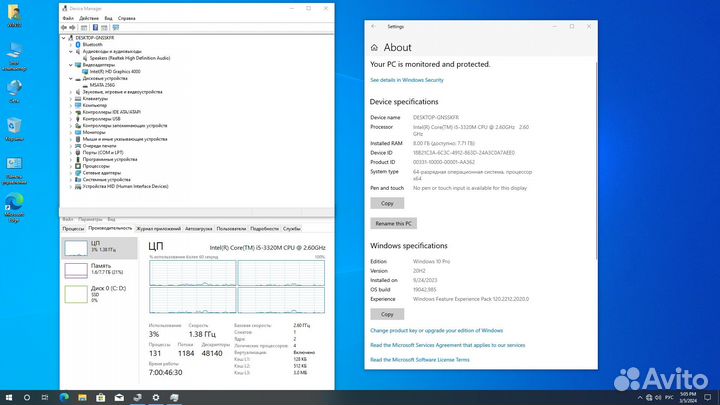Open See details in Windows Security link
This screenshot has width=720, height=405.
407,80
